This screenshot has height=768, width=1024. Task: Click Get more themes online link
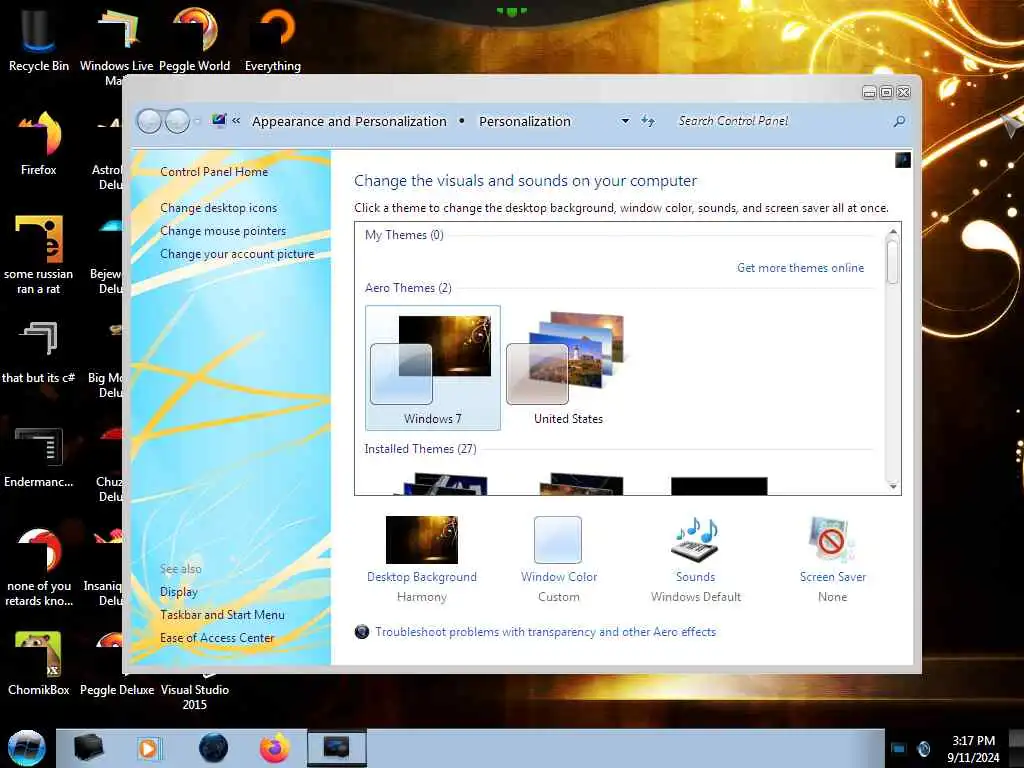[x=801, y=268]
